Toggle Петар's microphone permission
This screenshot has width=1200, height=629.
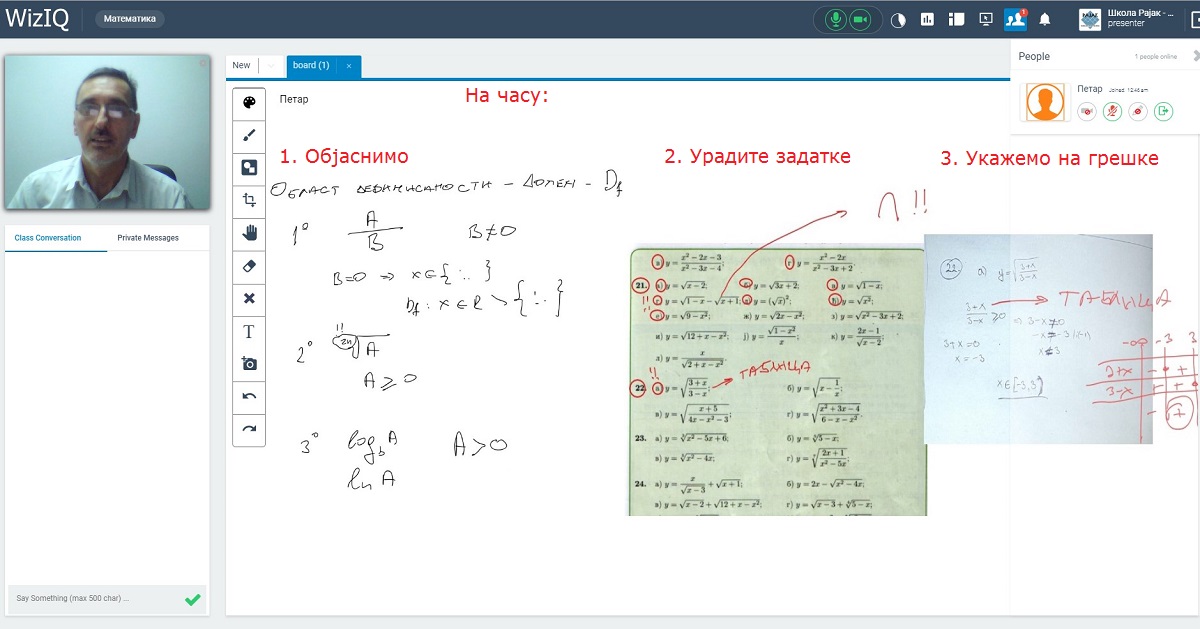pos(1112,111)
